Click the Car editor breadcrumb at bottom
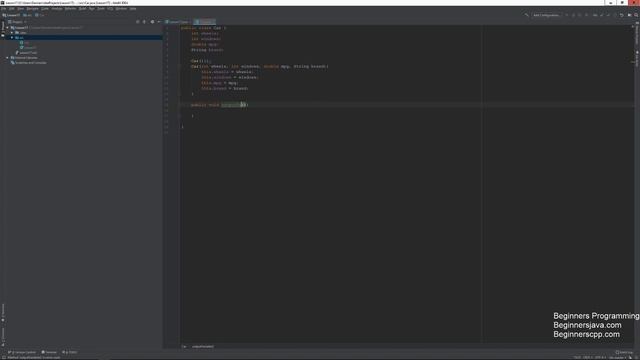The image size is (640, 360). click(184, 347)
